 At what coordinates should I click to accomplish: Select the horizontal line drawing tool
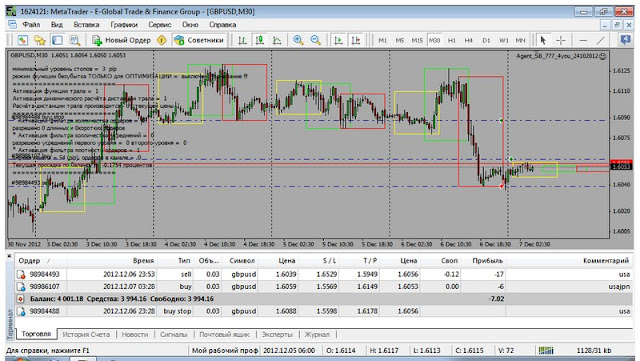click(583, 40)
